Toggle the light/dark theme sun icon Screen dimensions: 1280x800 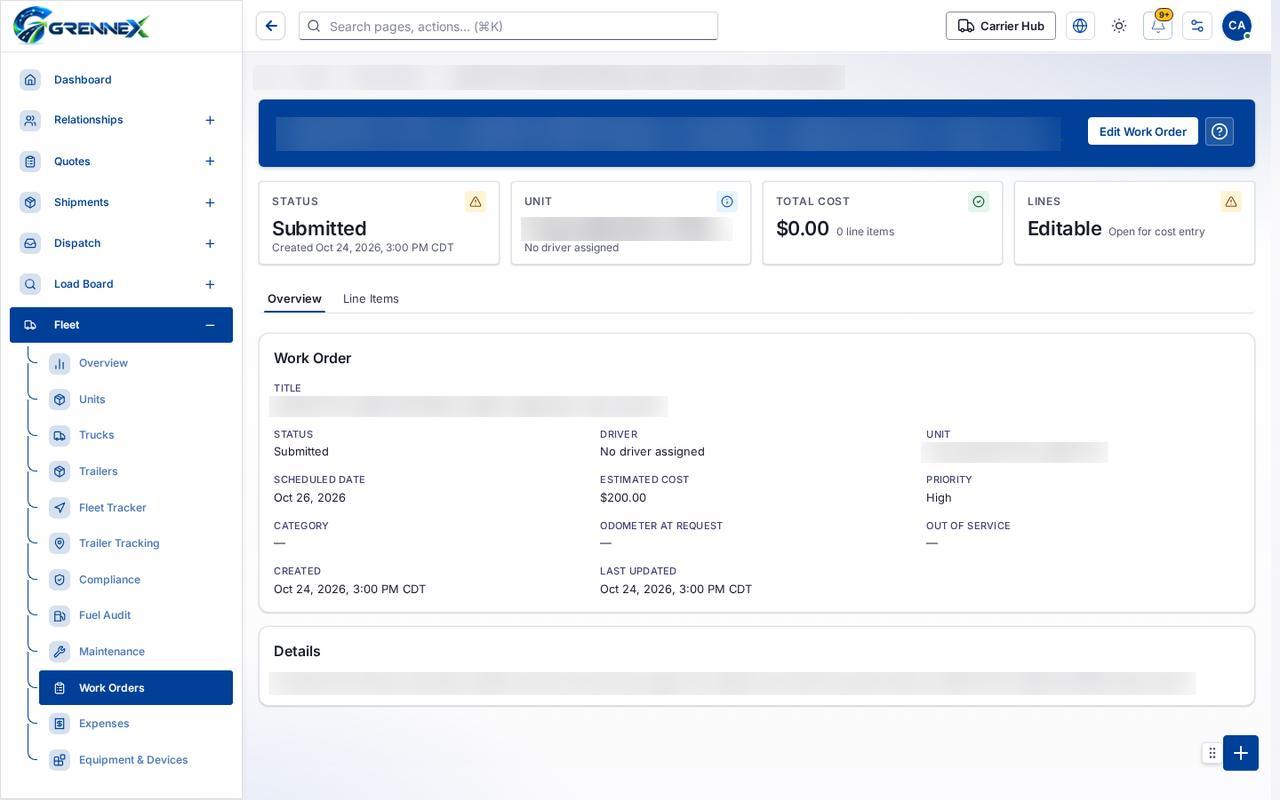point(1119,26)
